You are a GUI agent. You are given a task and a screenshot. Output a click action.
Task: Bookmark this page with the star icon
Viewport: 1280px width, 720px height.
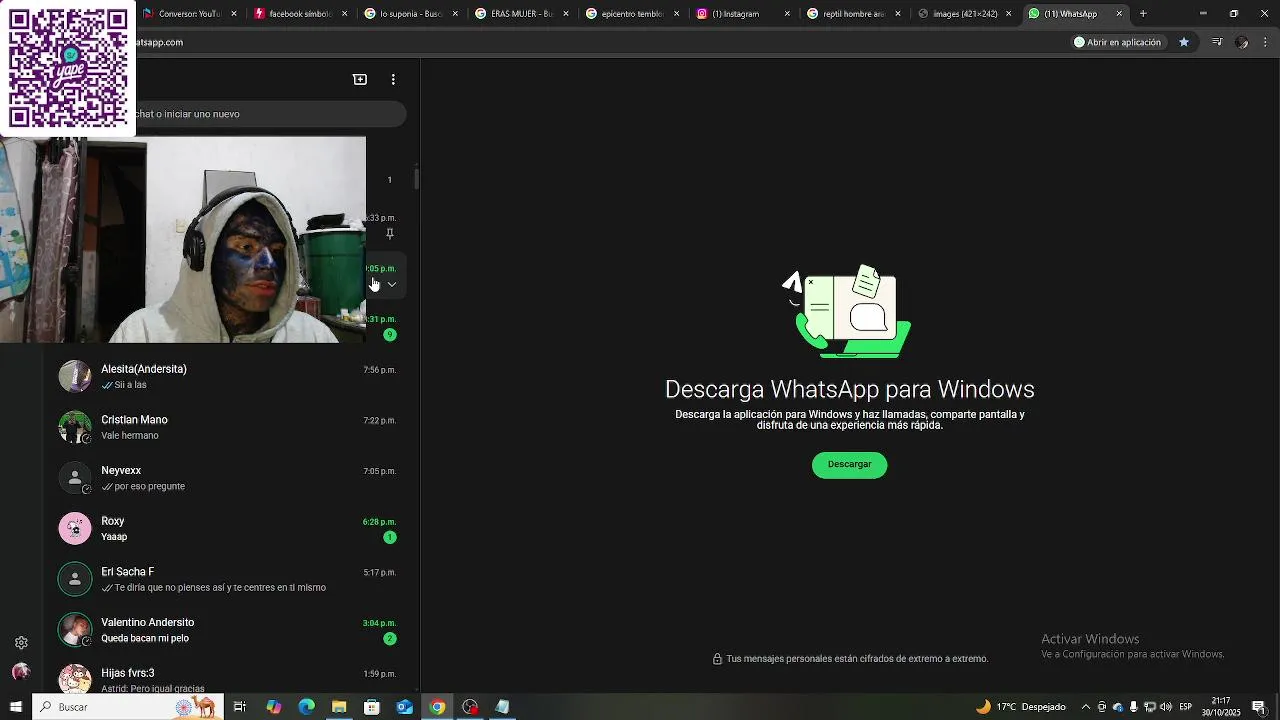(1184, 42)
